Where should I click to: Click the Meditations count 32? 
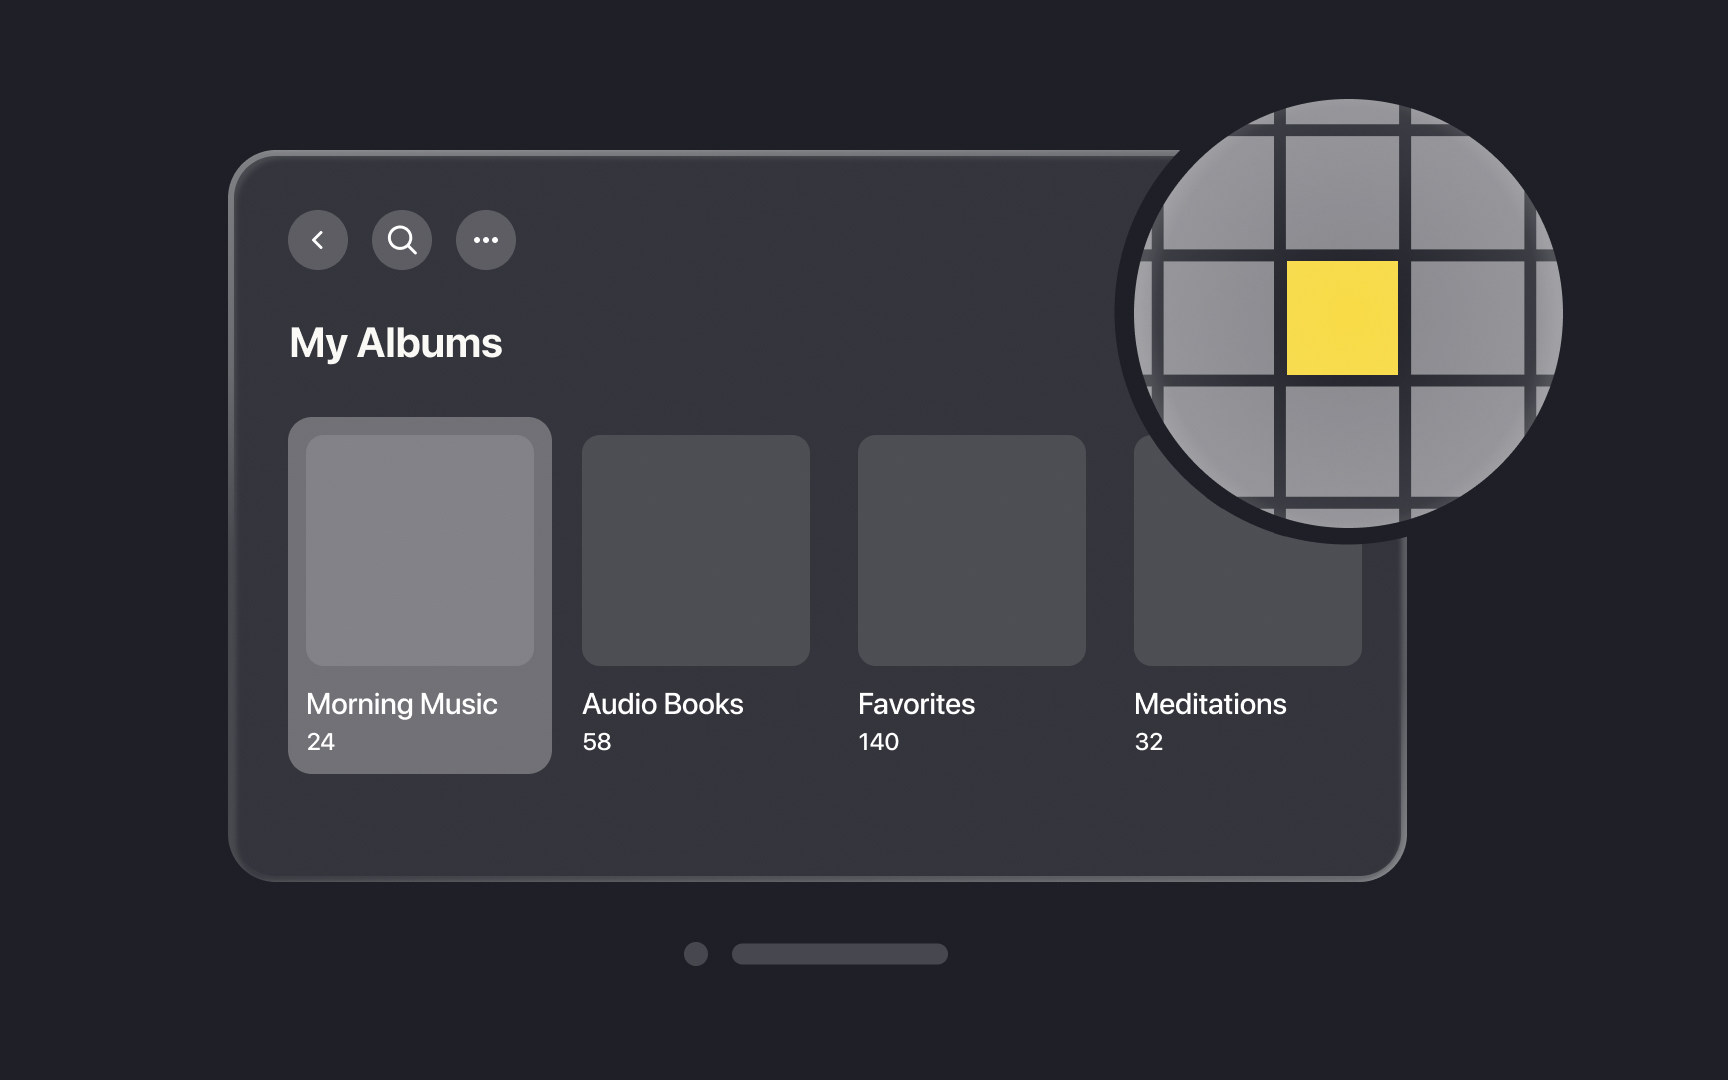click(1149, 742)
